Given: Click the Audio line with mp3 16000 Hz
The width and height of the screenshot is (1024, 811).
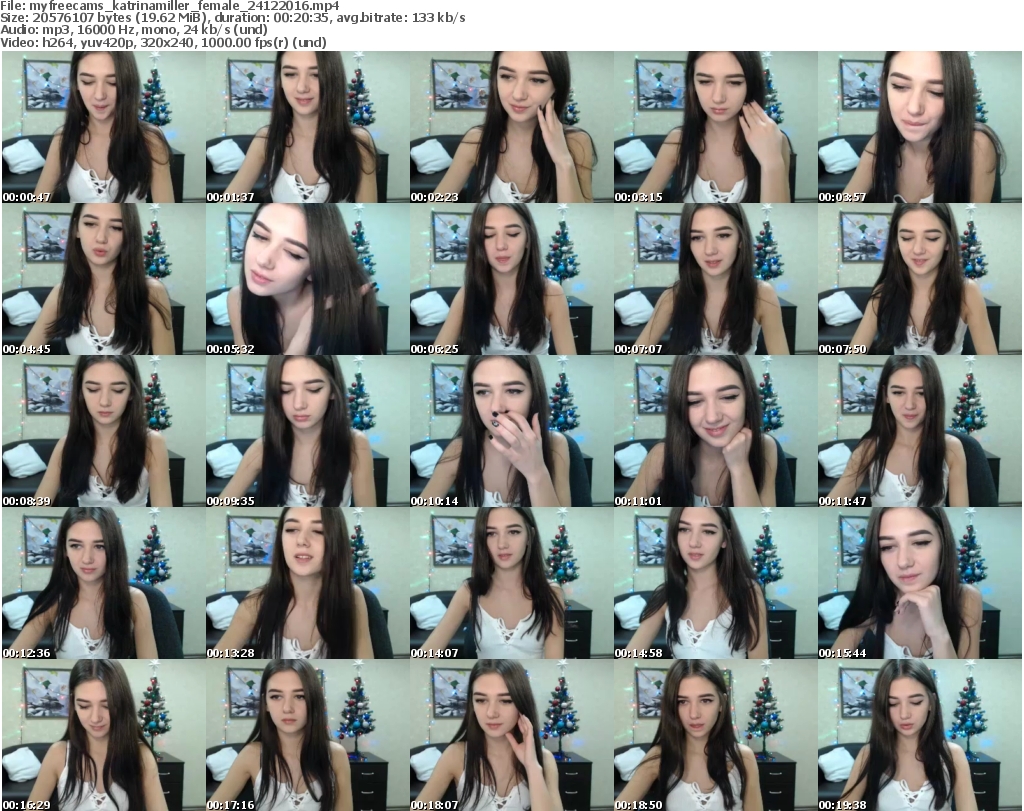Looking at the screenshot, I should [x=134, y=30].
